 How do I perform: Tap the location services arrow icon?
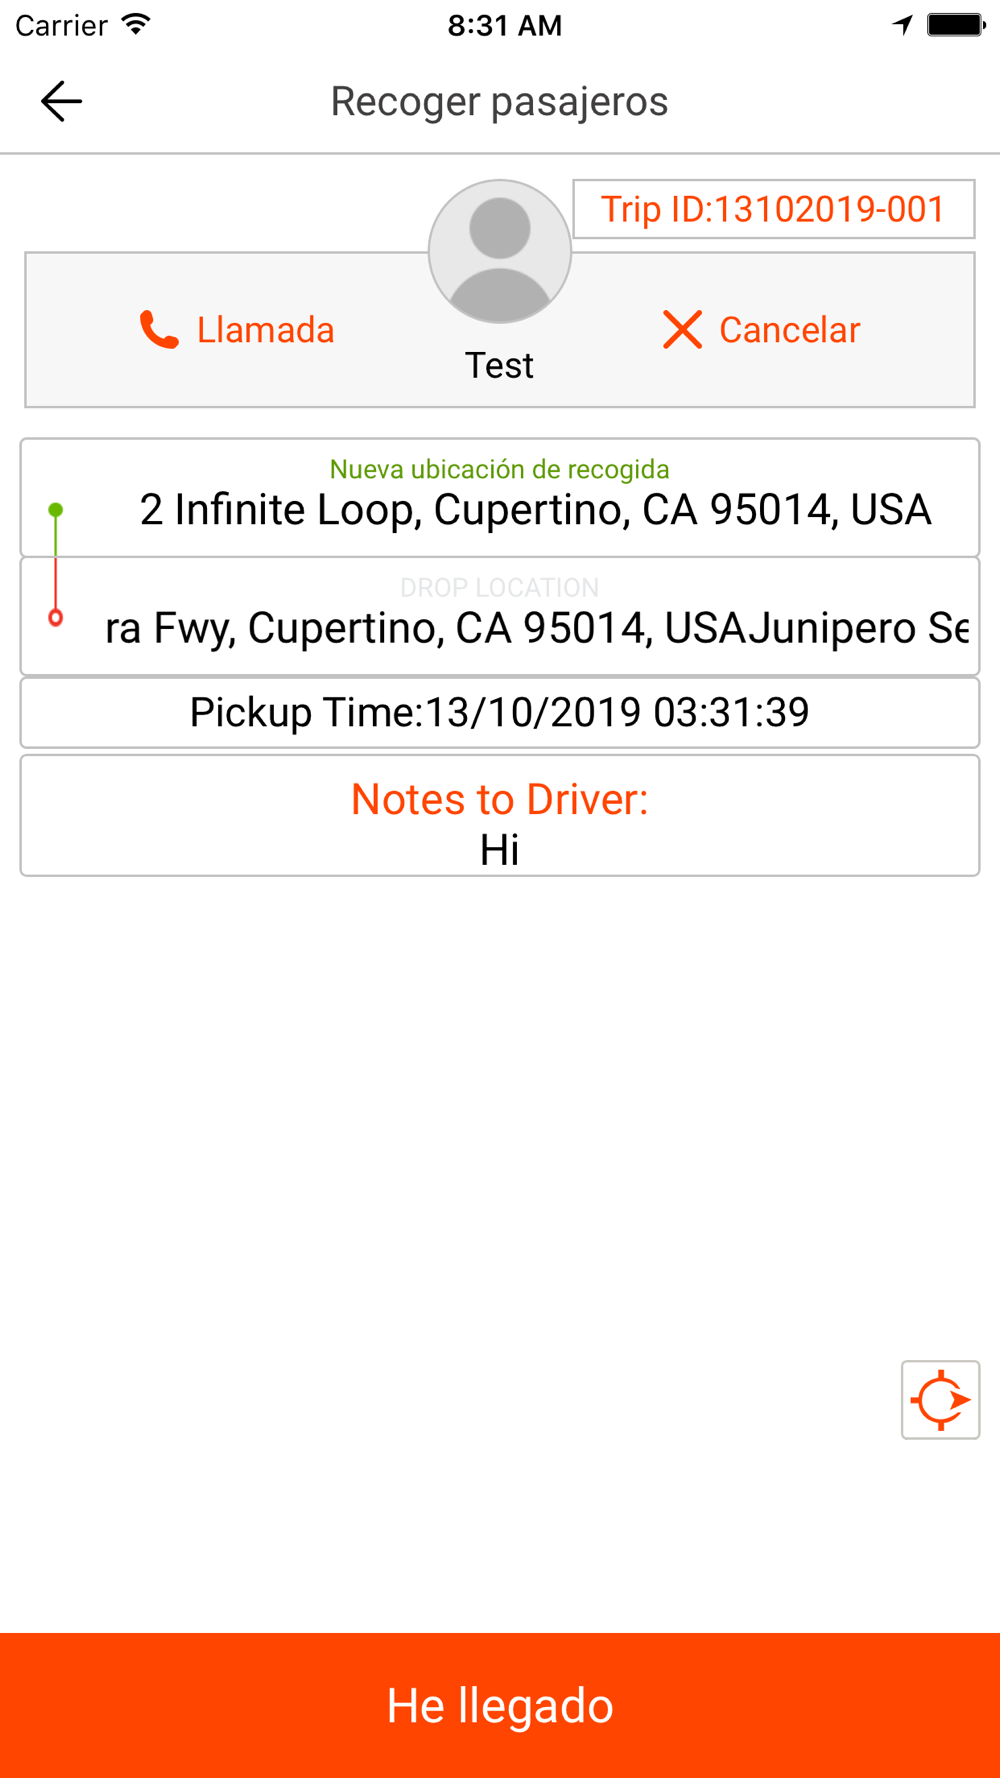coord(903,25)
